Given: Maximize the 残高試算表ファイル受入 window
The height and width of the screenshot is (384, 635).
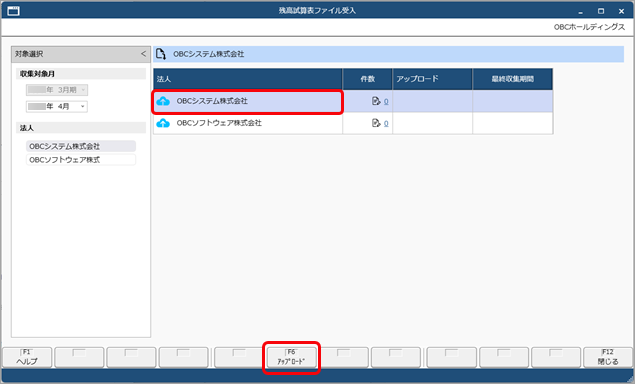Looking at the screenshot, I should point(601,11).
